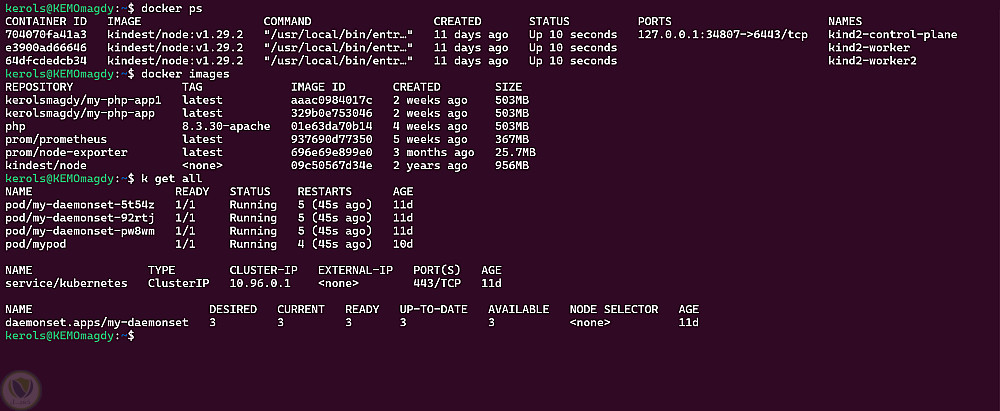
Task: Click the prom/prometheus repository name
Action: 56,139
